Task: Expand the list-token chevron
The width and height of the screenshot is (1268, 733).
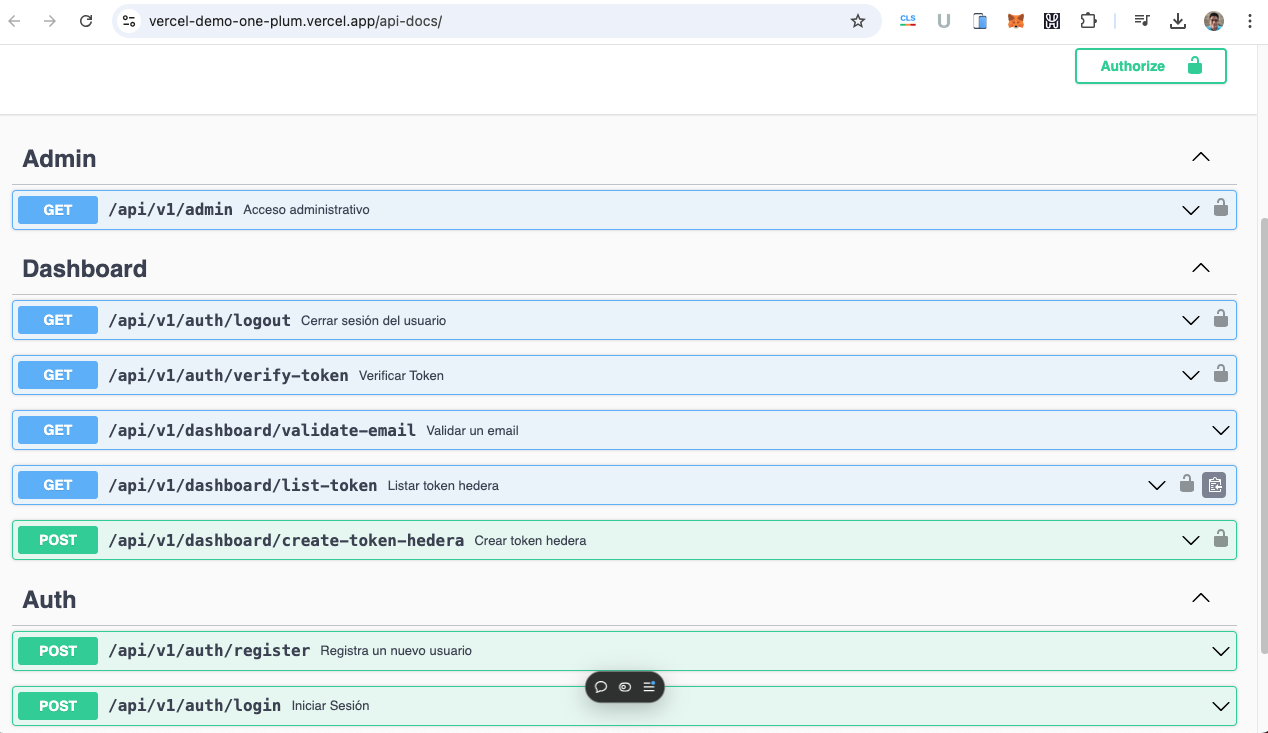Action: click(1157, 485)
